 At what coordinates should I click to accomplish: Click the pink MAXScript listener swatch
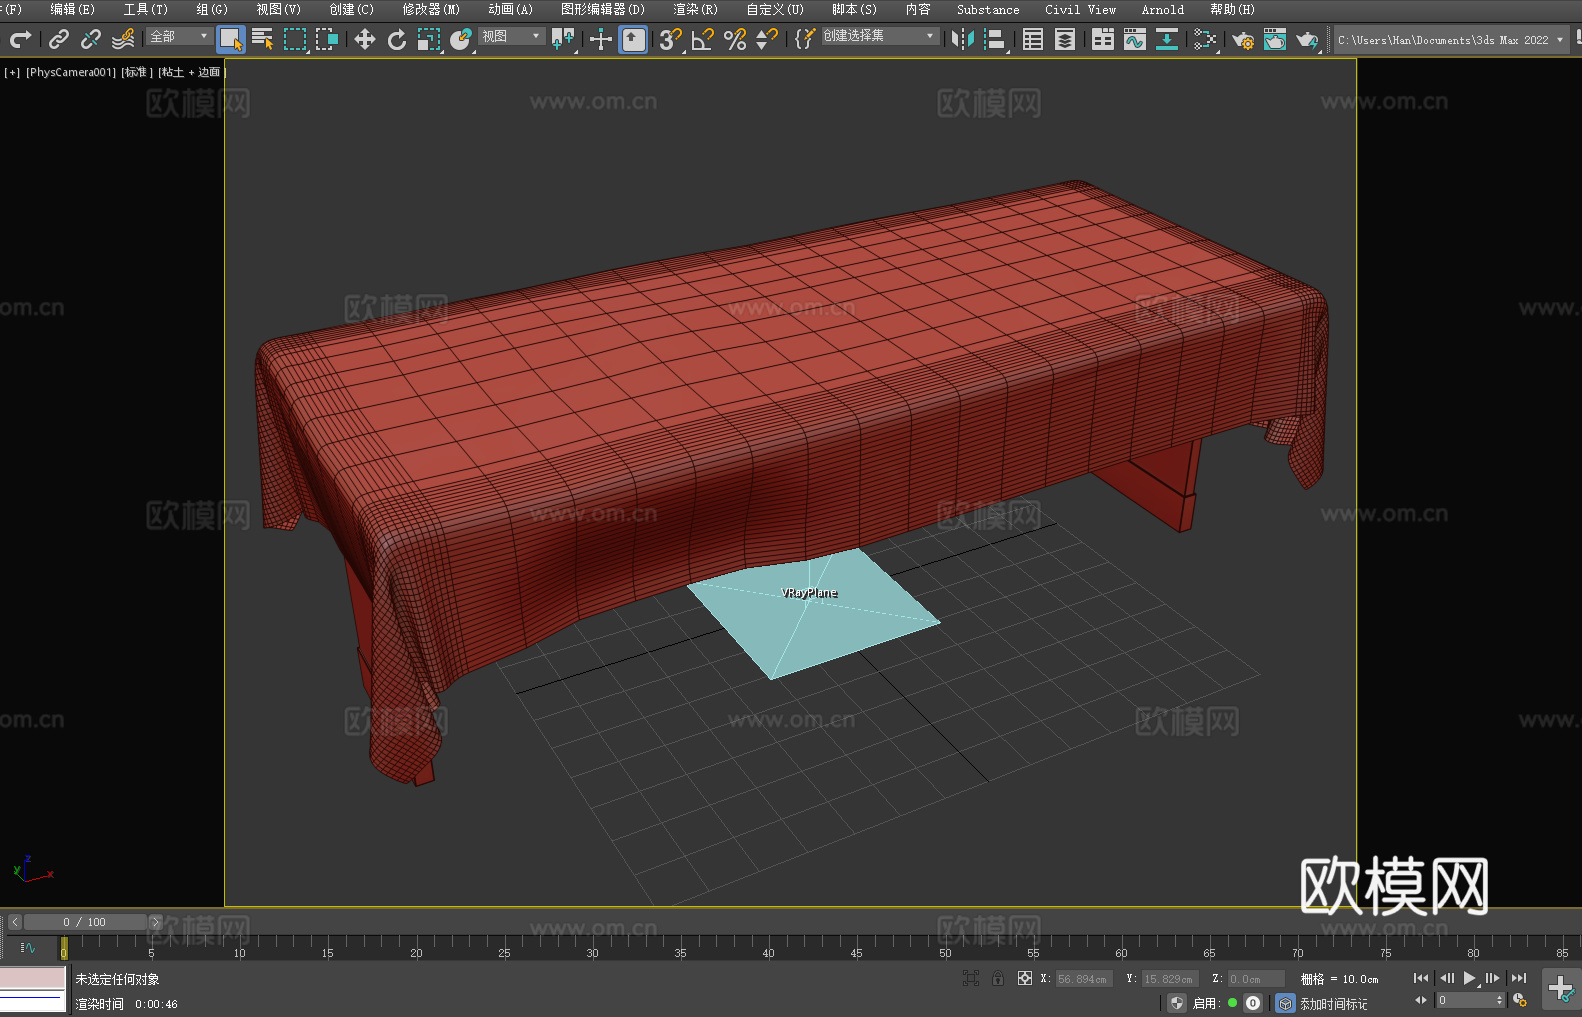tap(33, 977)
